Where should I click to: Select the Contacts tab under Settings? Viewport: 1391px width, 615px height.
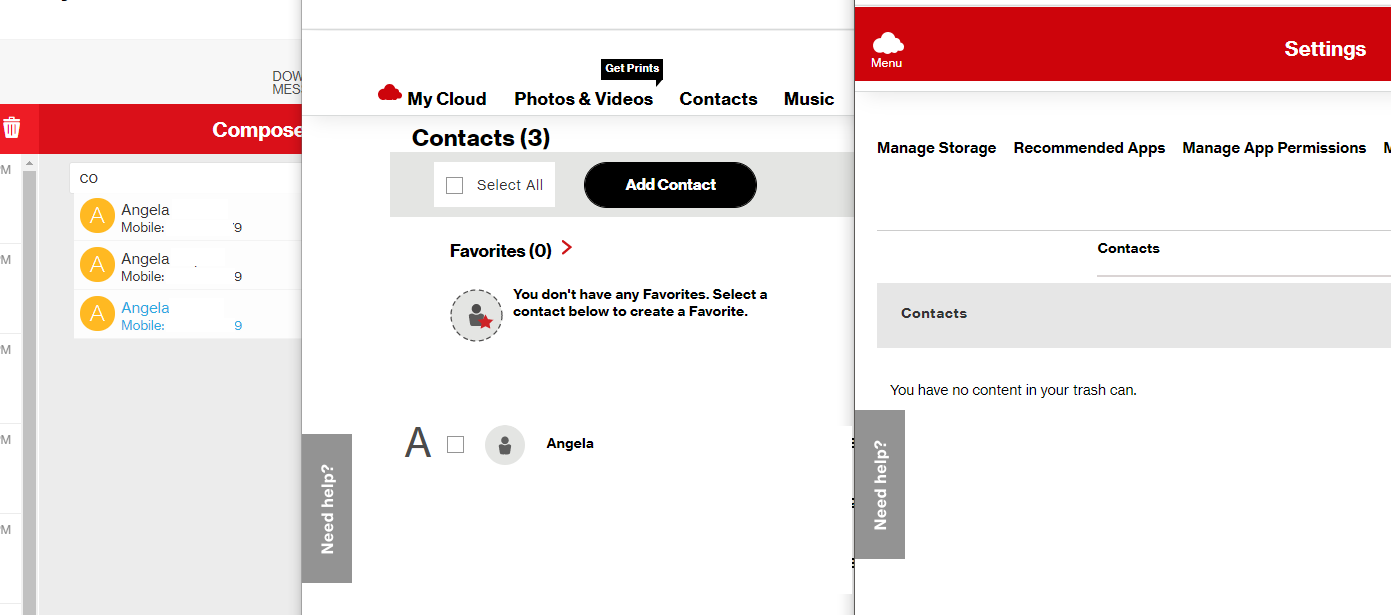(1129, 248)
